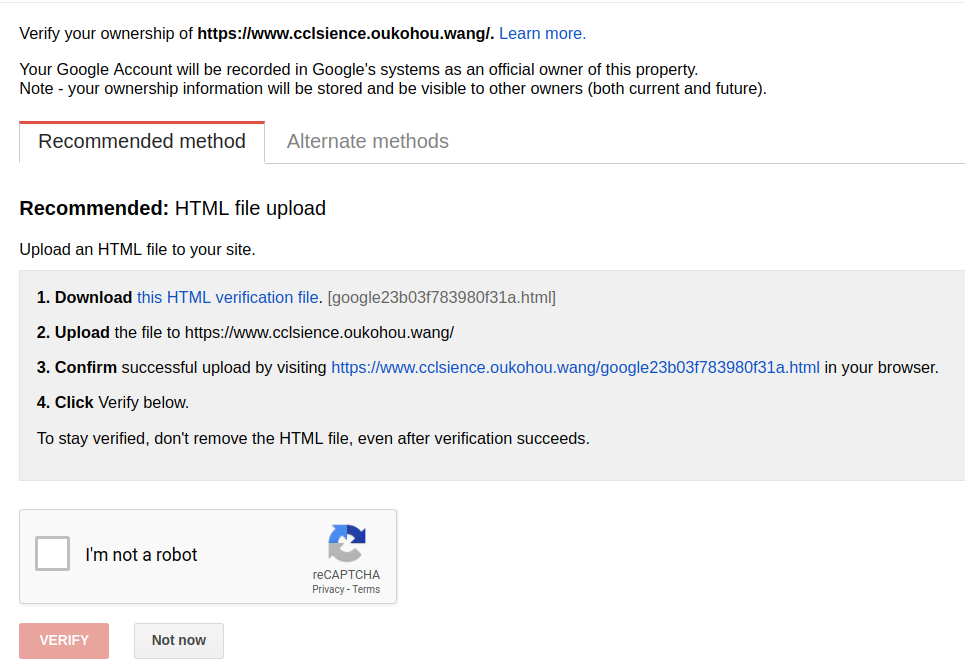The width and height of the screenshot is (965, 672).
Task: Select the Recommended method tab
Action: (x=142, y=142)
